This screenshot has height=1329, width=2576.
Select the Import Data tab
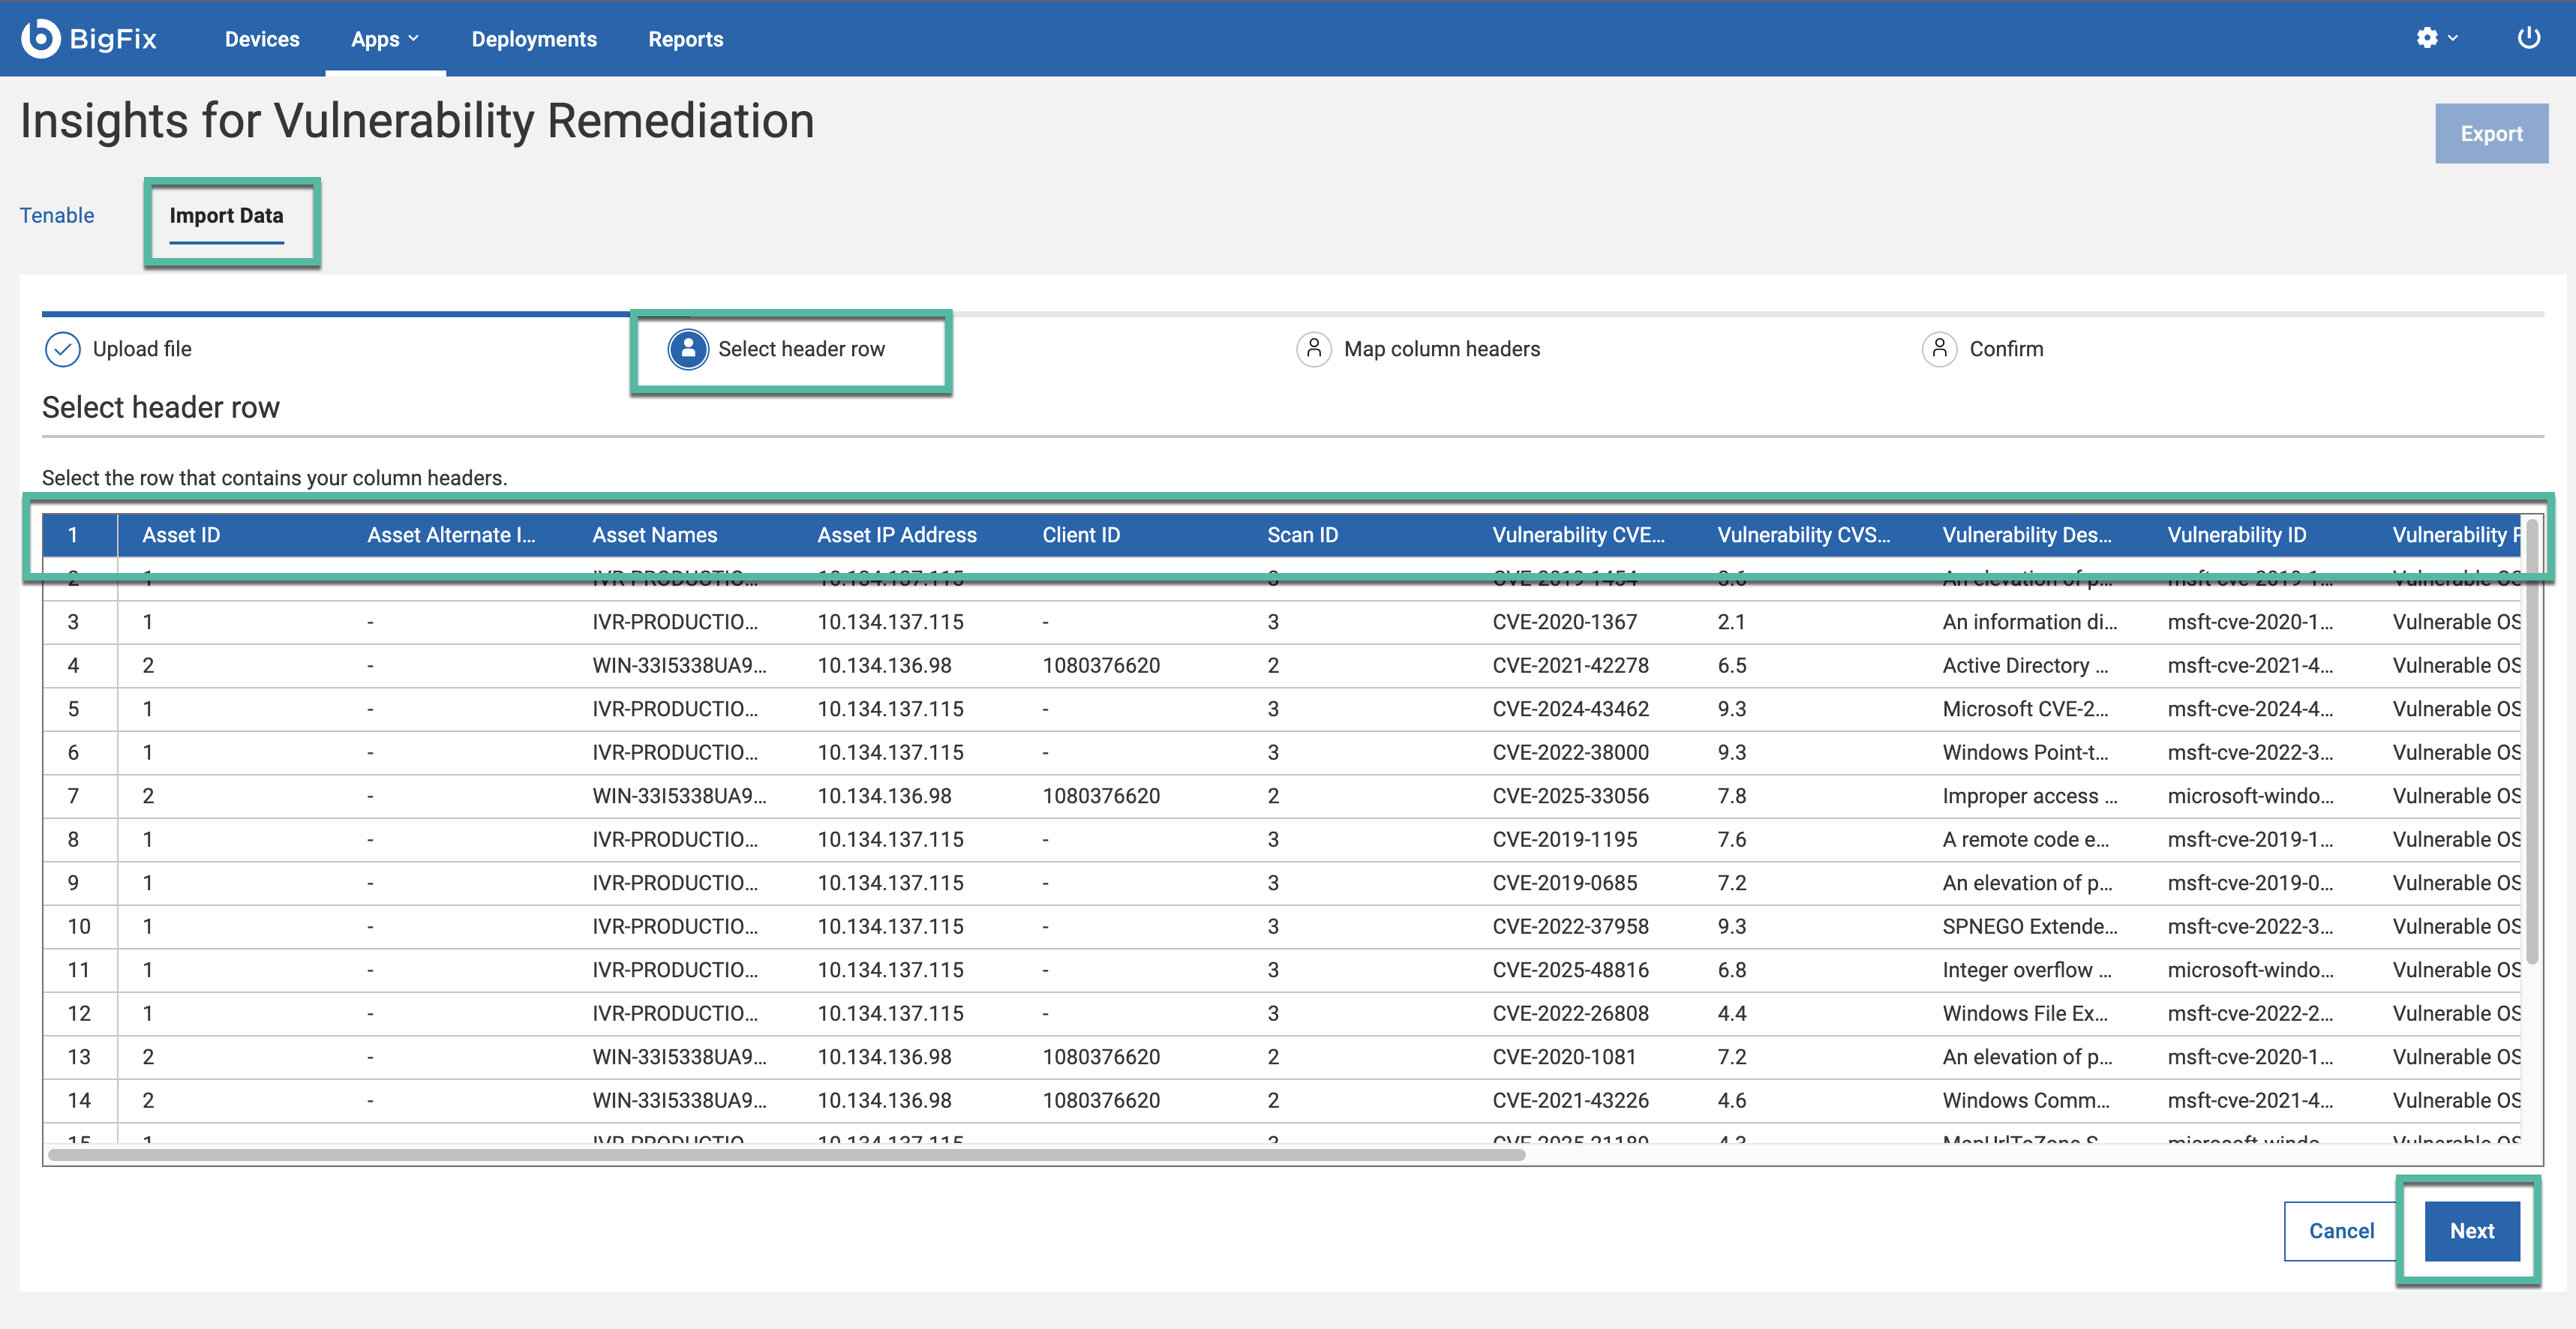pyautogui.click(x=226, y=215)
